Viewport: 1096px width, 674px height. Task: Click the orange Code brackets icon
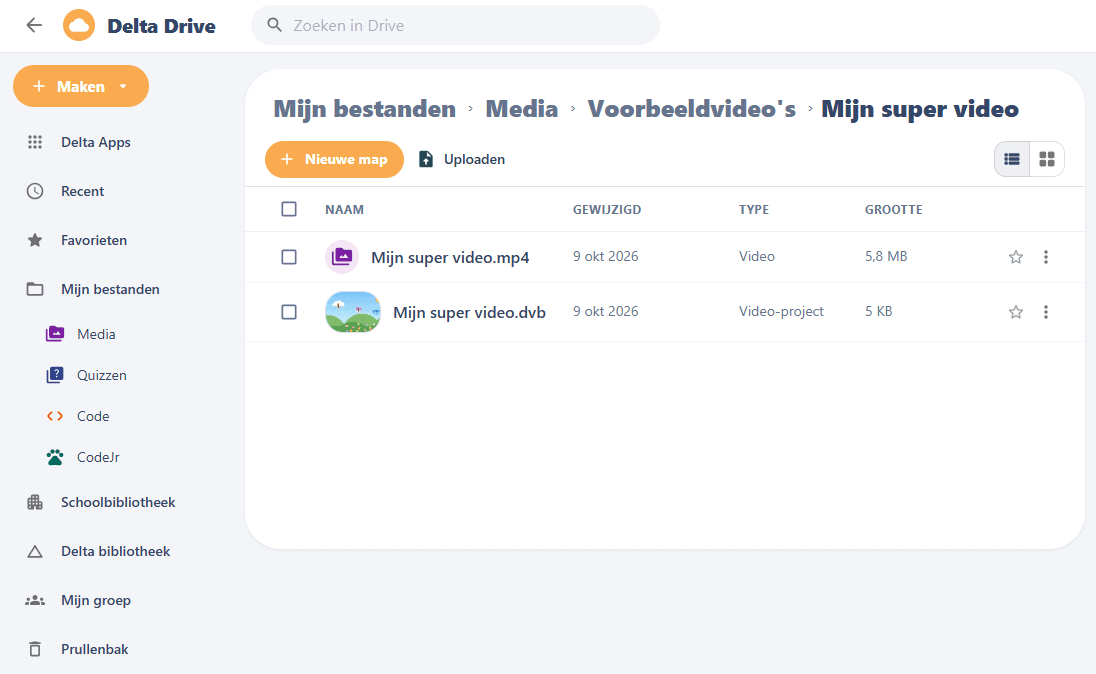click(x=55, y=416)
